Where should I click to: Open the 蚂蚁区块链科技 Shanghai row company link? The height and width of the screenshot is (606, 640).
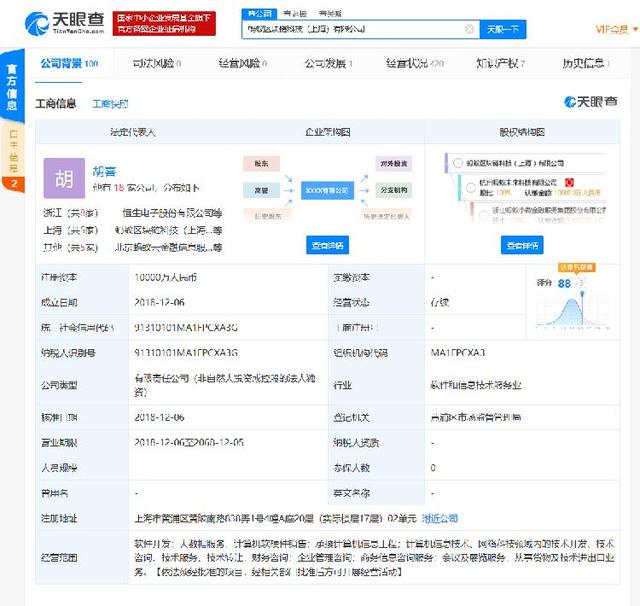click(169, 231)
